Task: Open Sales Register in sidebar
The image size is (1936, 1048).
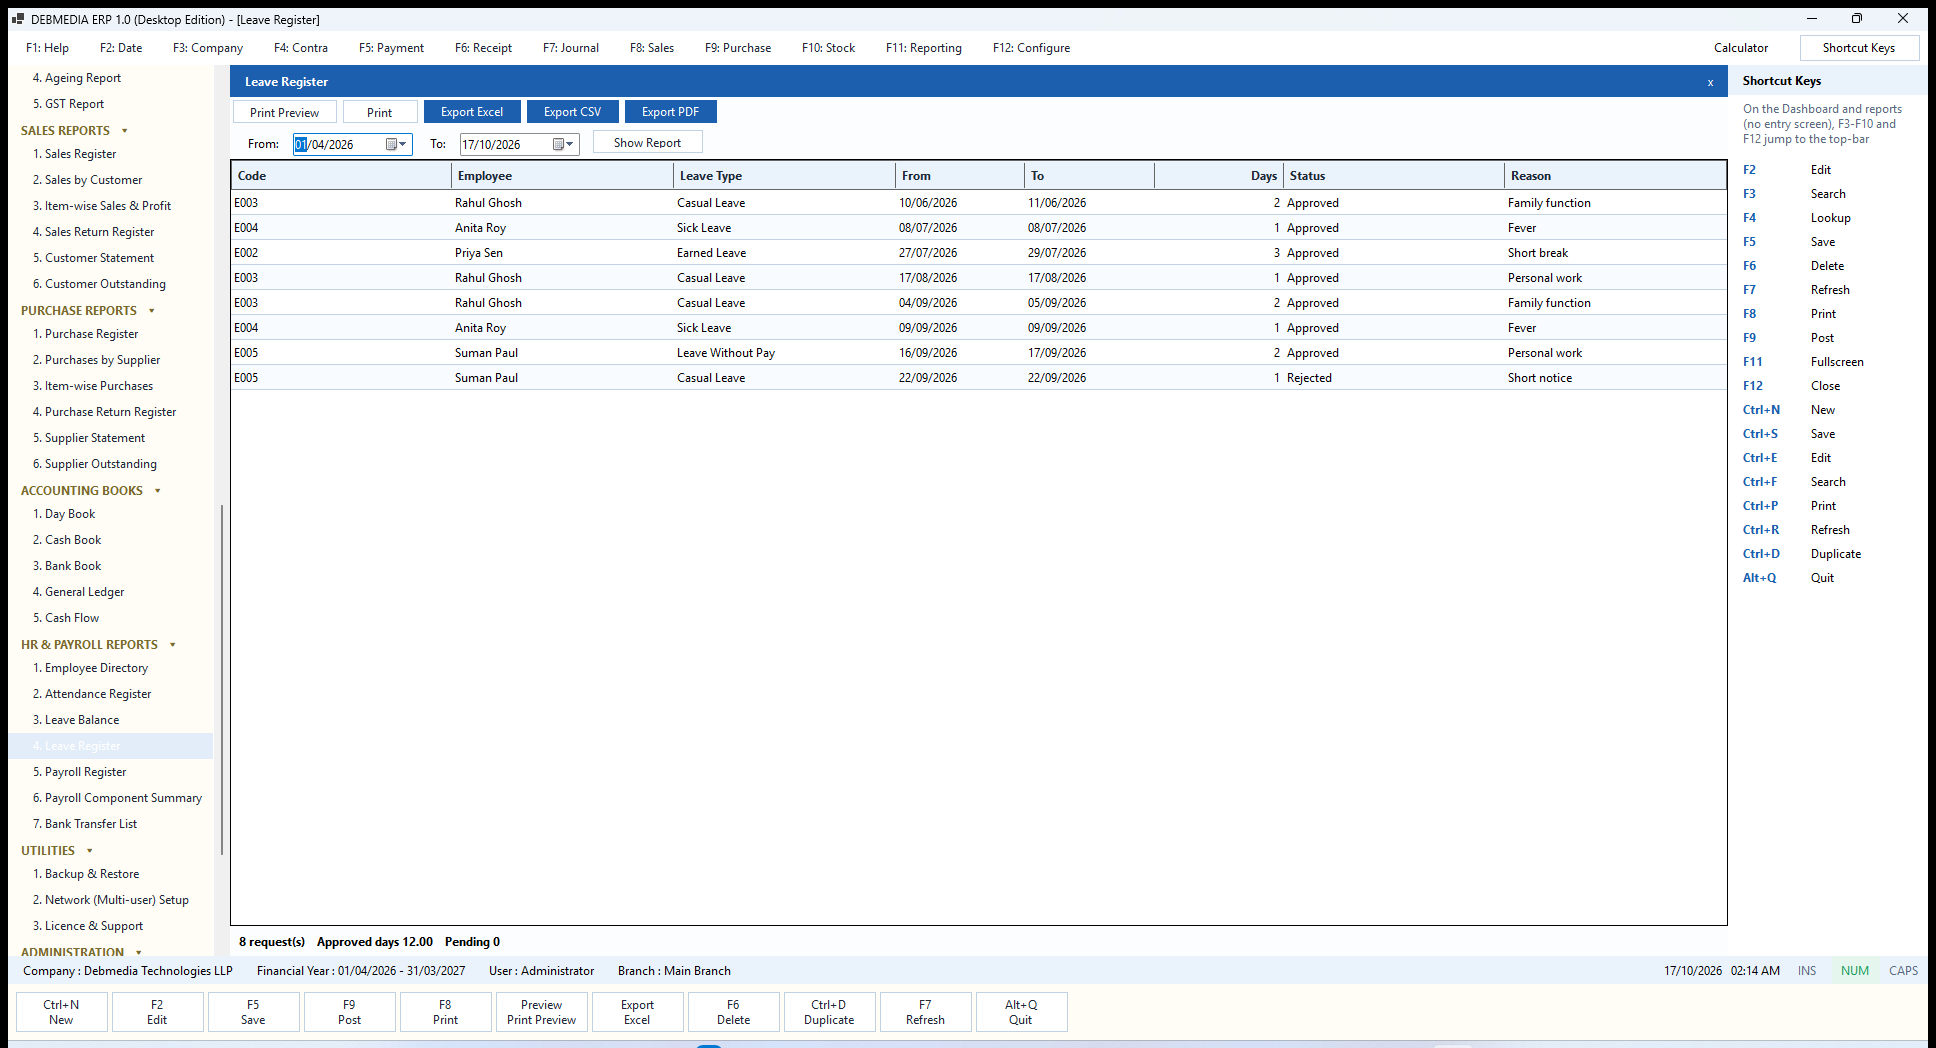Action: pos(80,154)
